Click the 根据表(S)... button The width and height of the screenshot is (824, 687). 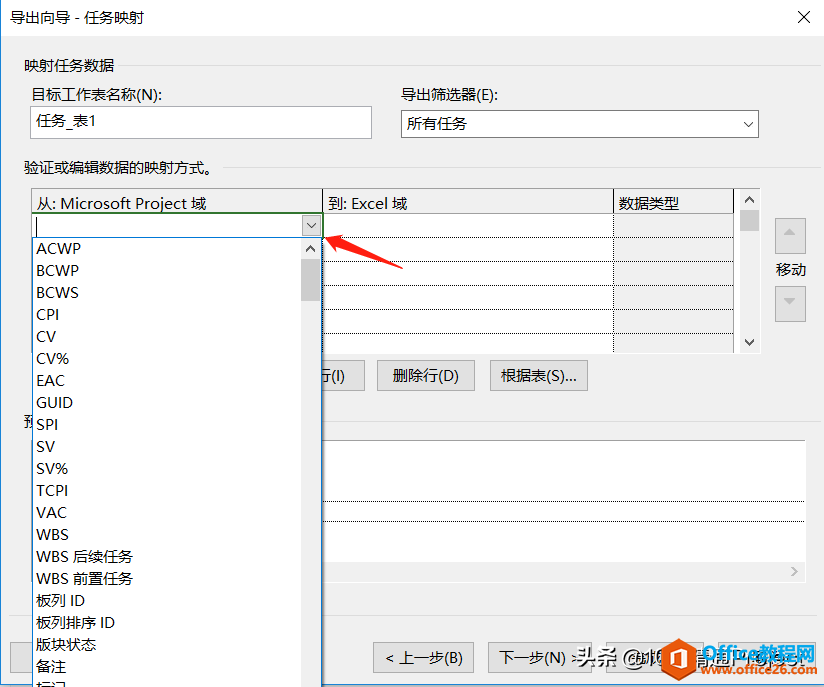tap(538, 375)
